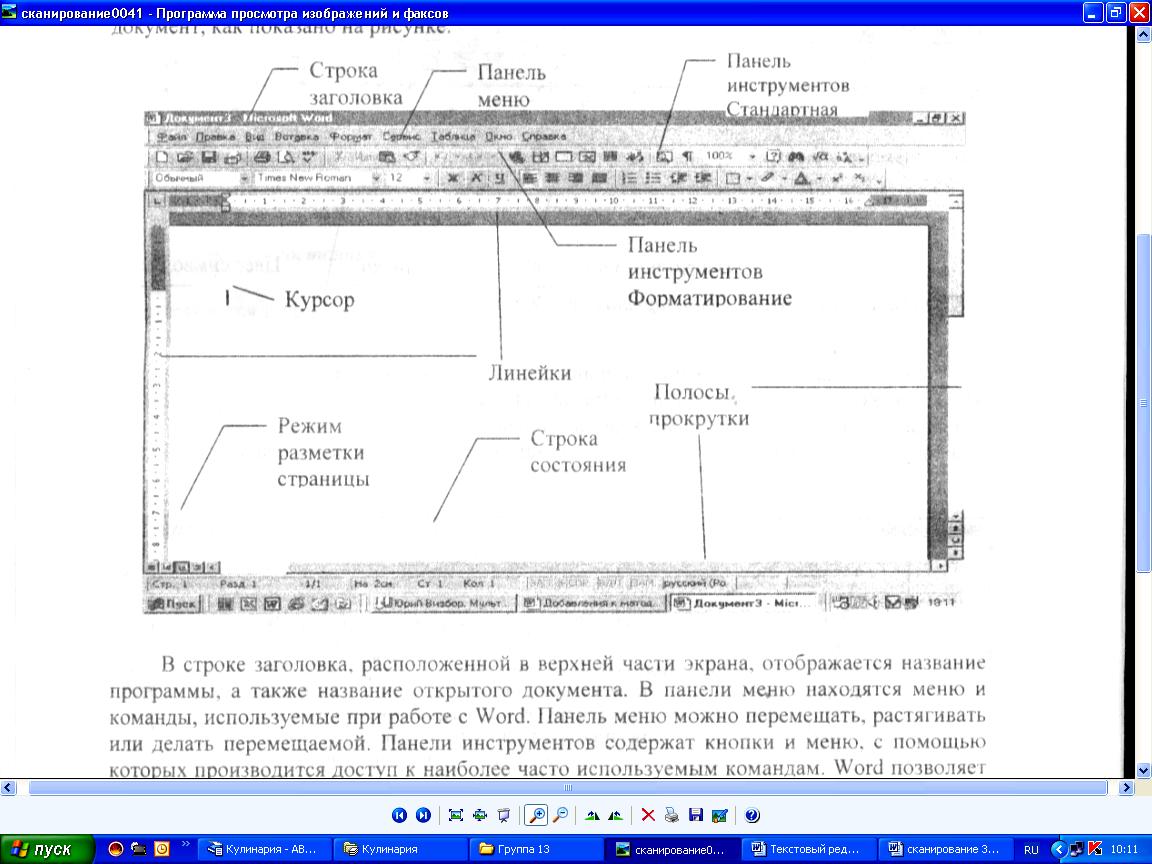This screenshot has width=1152, height=864.
Task: Click the 'Строка состояния' label in the scan
Action: pyautogui.click(x=578, y=452)
